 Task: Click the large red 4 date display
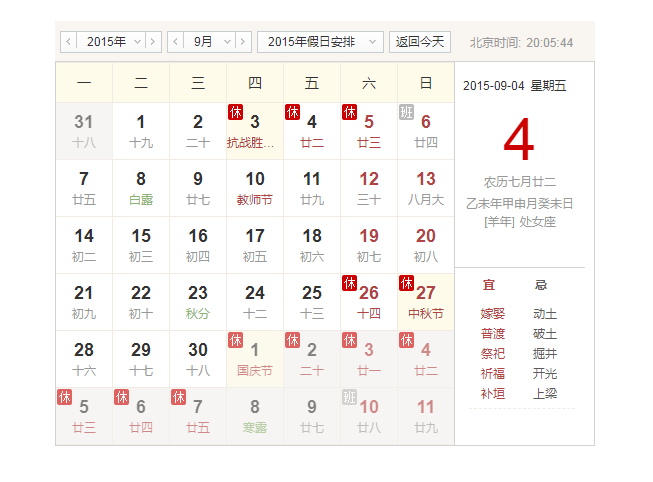click(518, 140)
